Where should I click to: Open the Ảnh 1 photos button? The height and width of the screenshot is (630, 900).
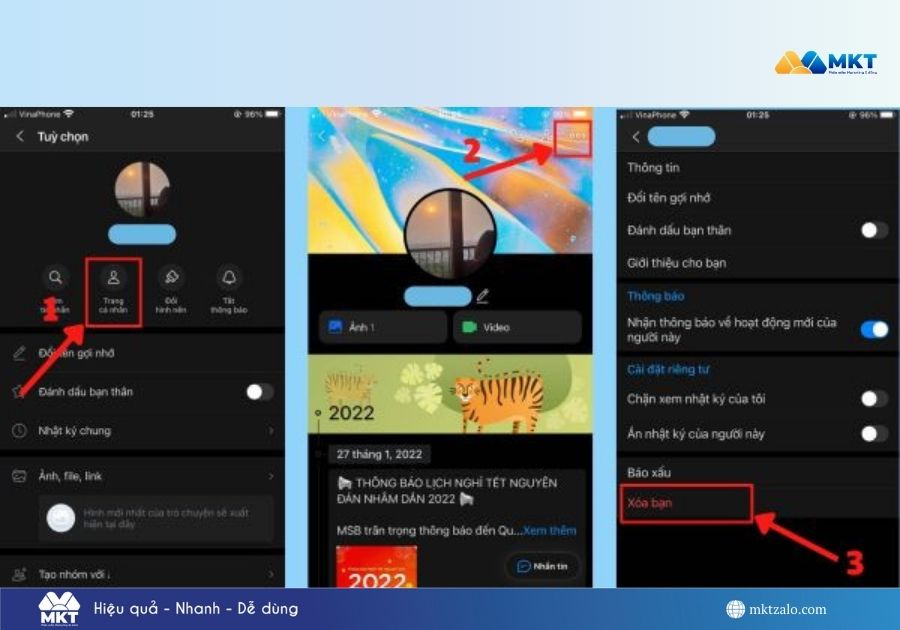coord(382,327)
